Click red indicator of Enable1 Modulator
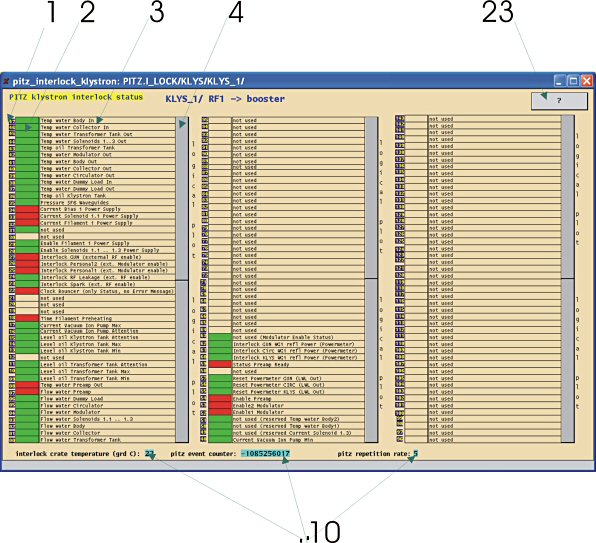This screenshot has height=543, width=596. pyautogui.click(x=220, y=412)
